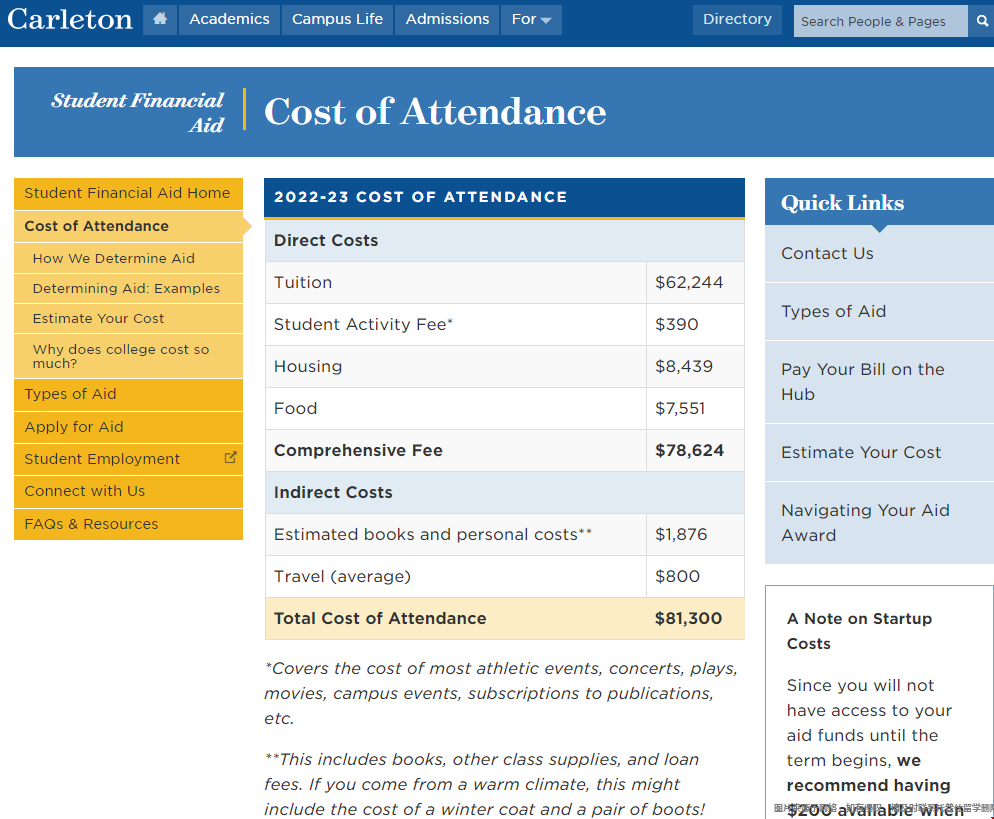Open the Directory link

click(x=737, y=19)
